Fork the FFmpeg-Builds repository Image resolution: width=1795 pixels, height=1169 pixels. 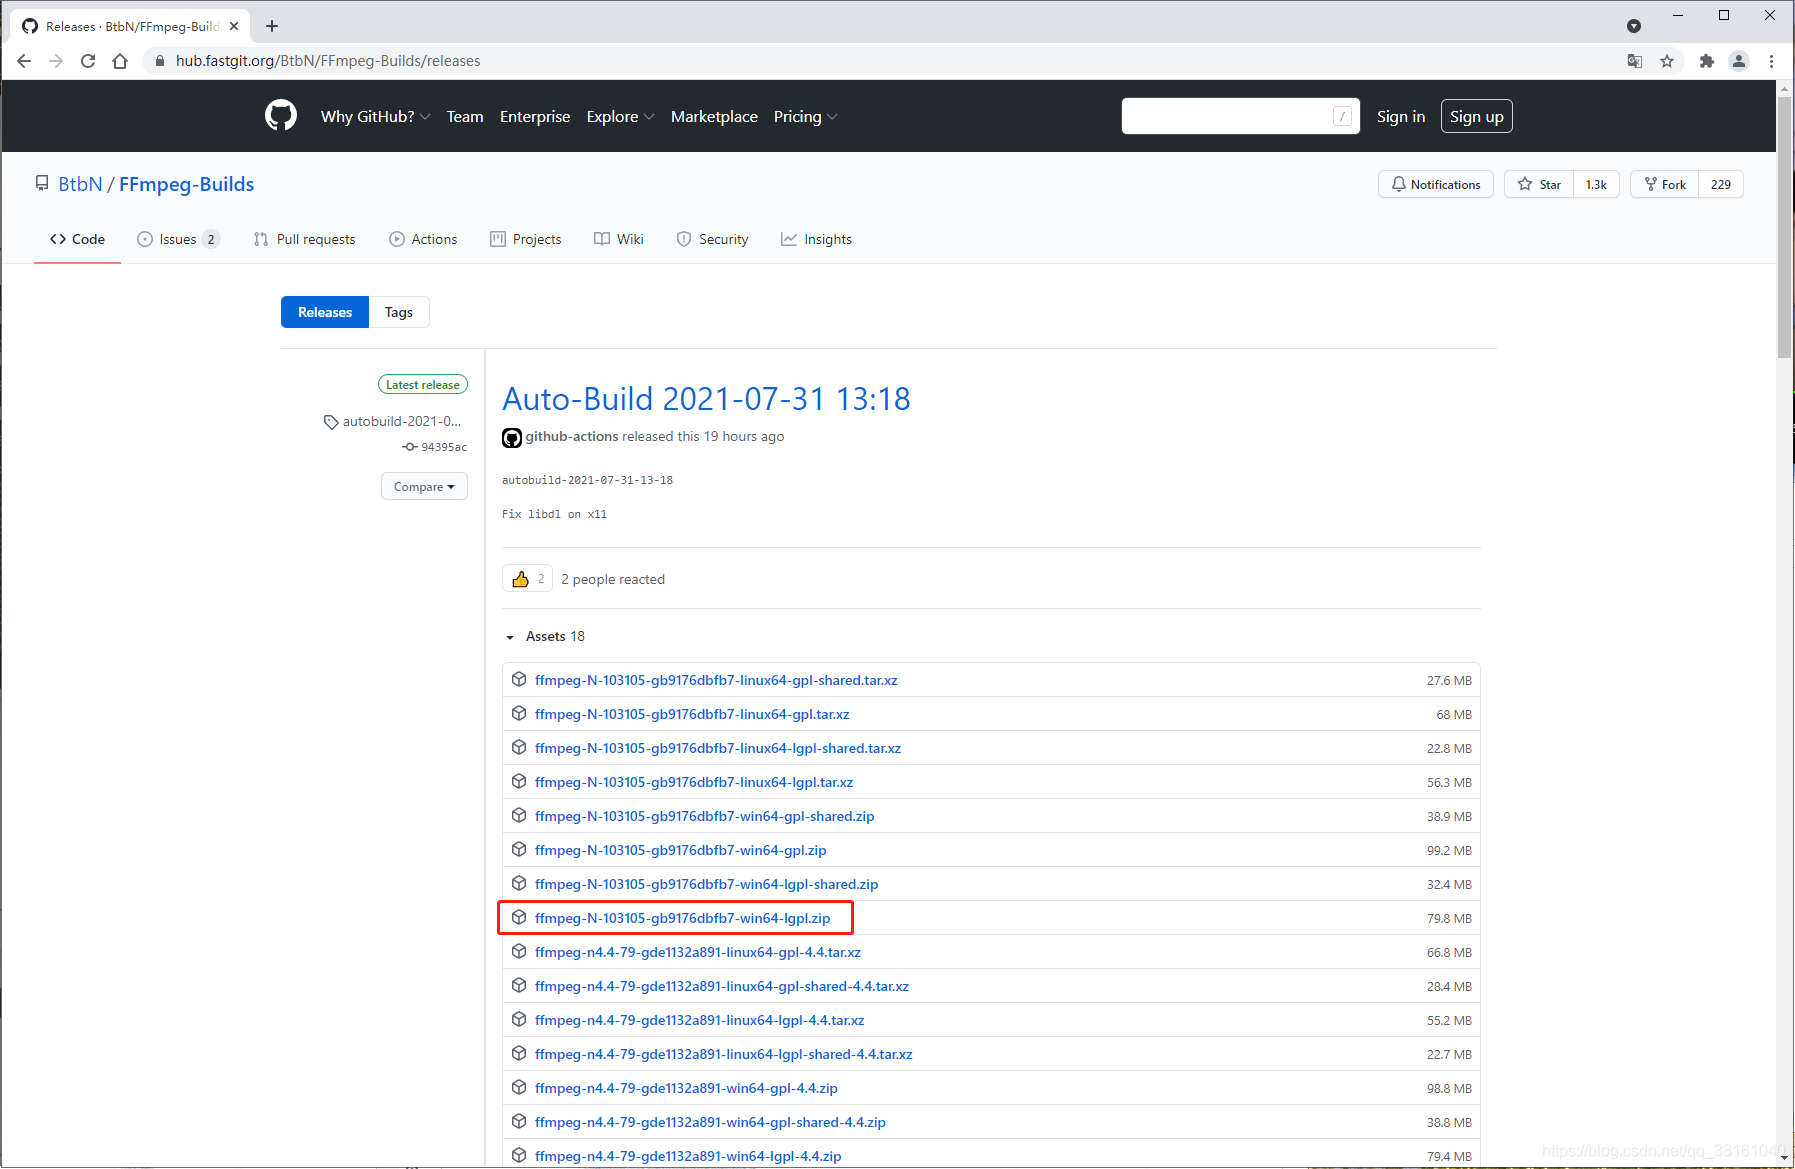[1665, 184]
